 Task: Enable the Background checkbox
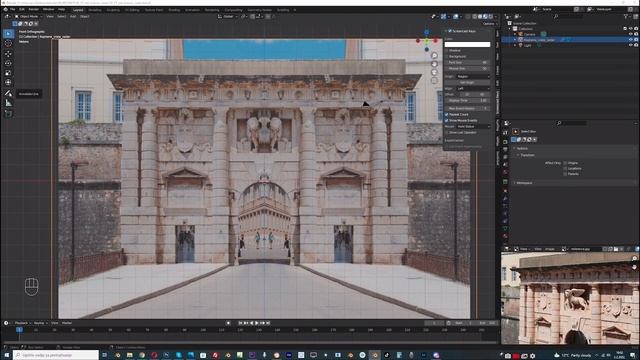[x=447, y=56]
